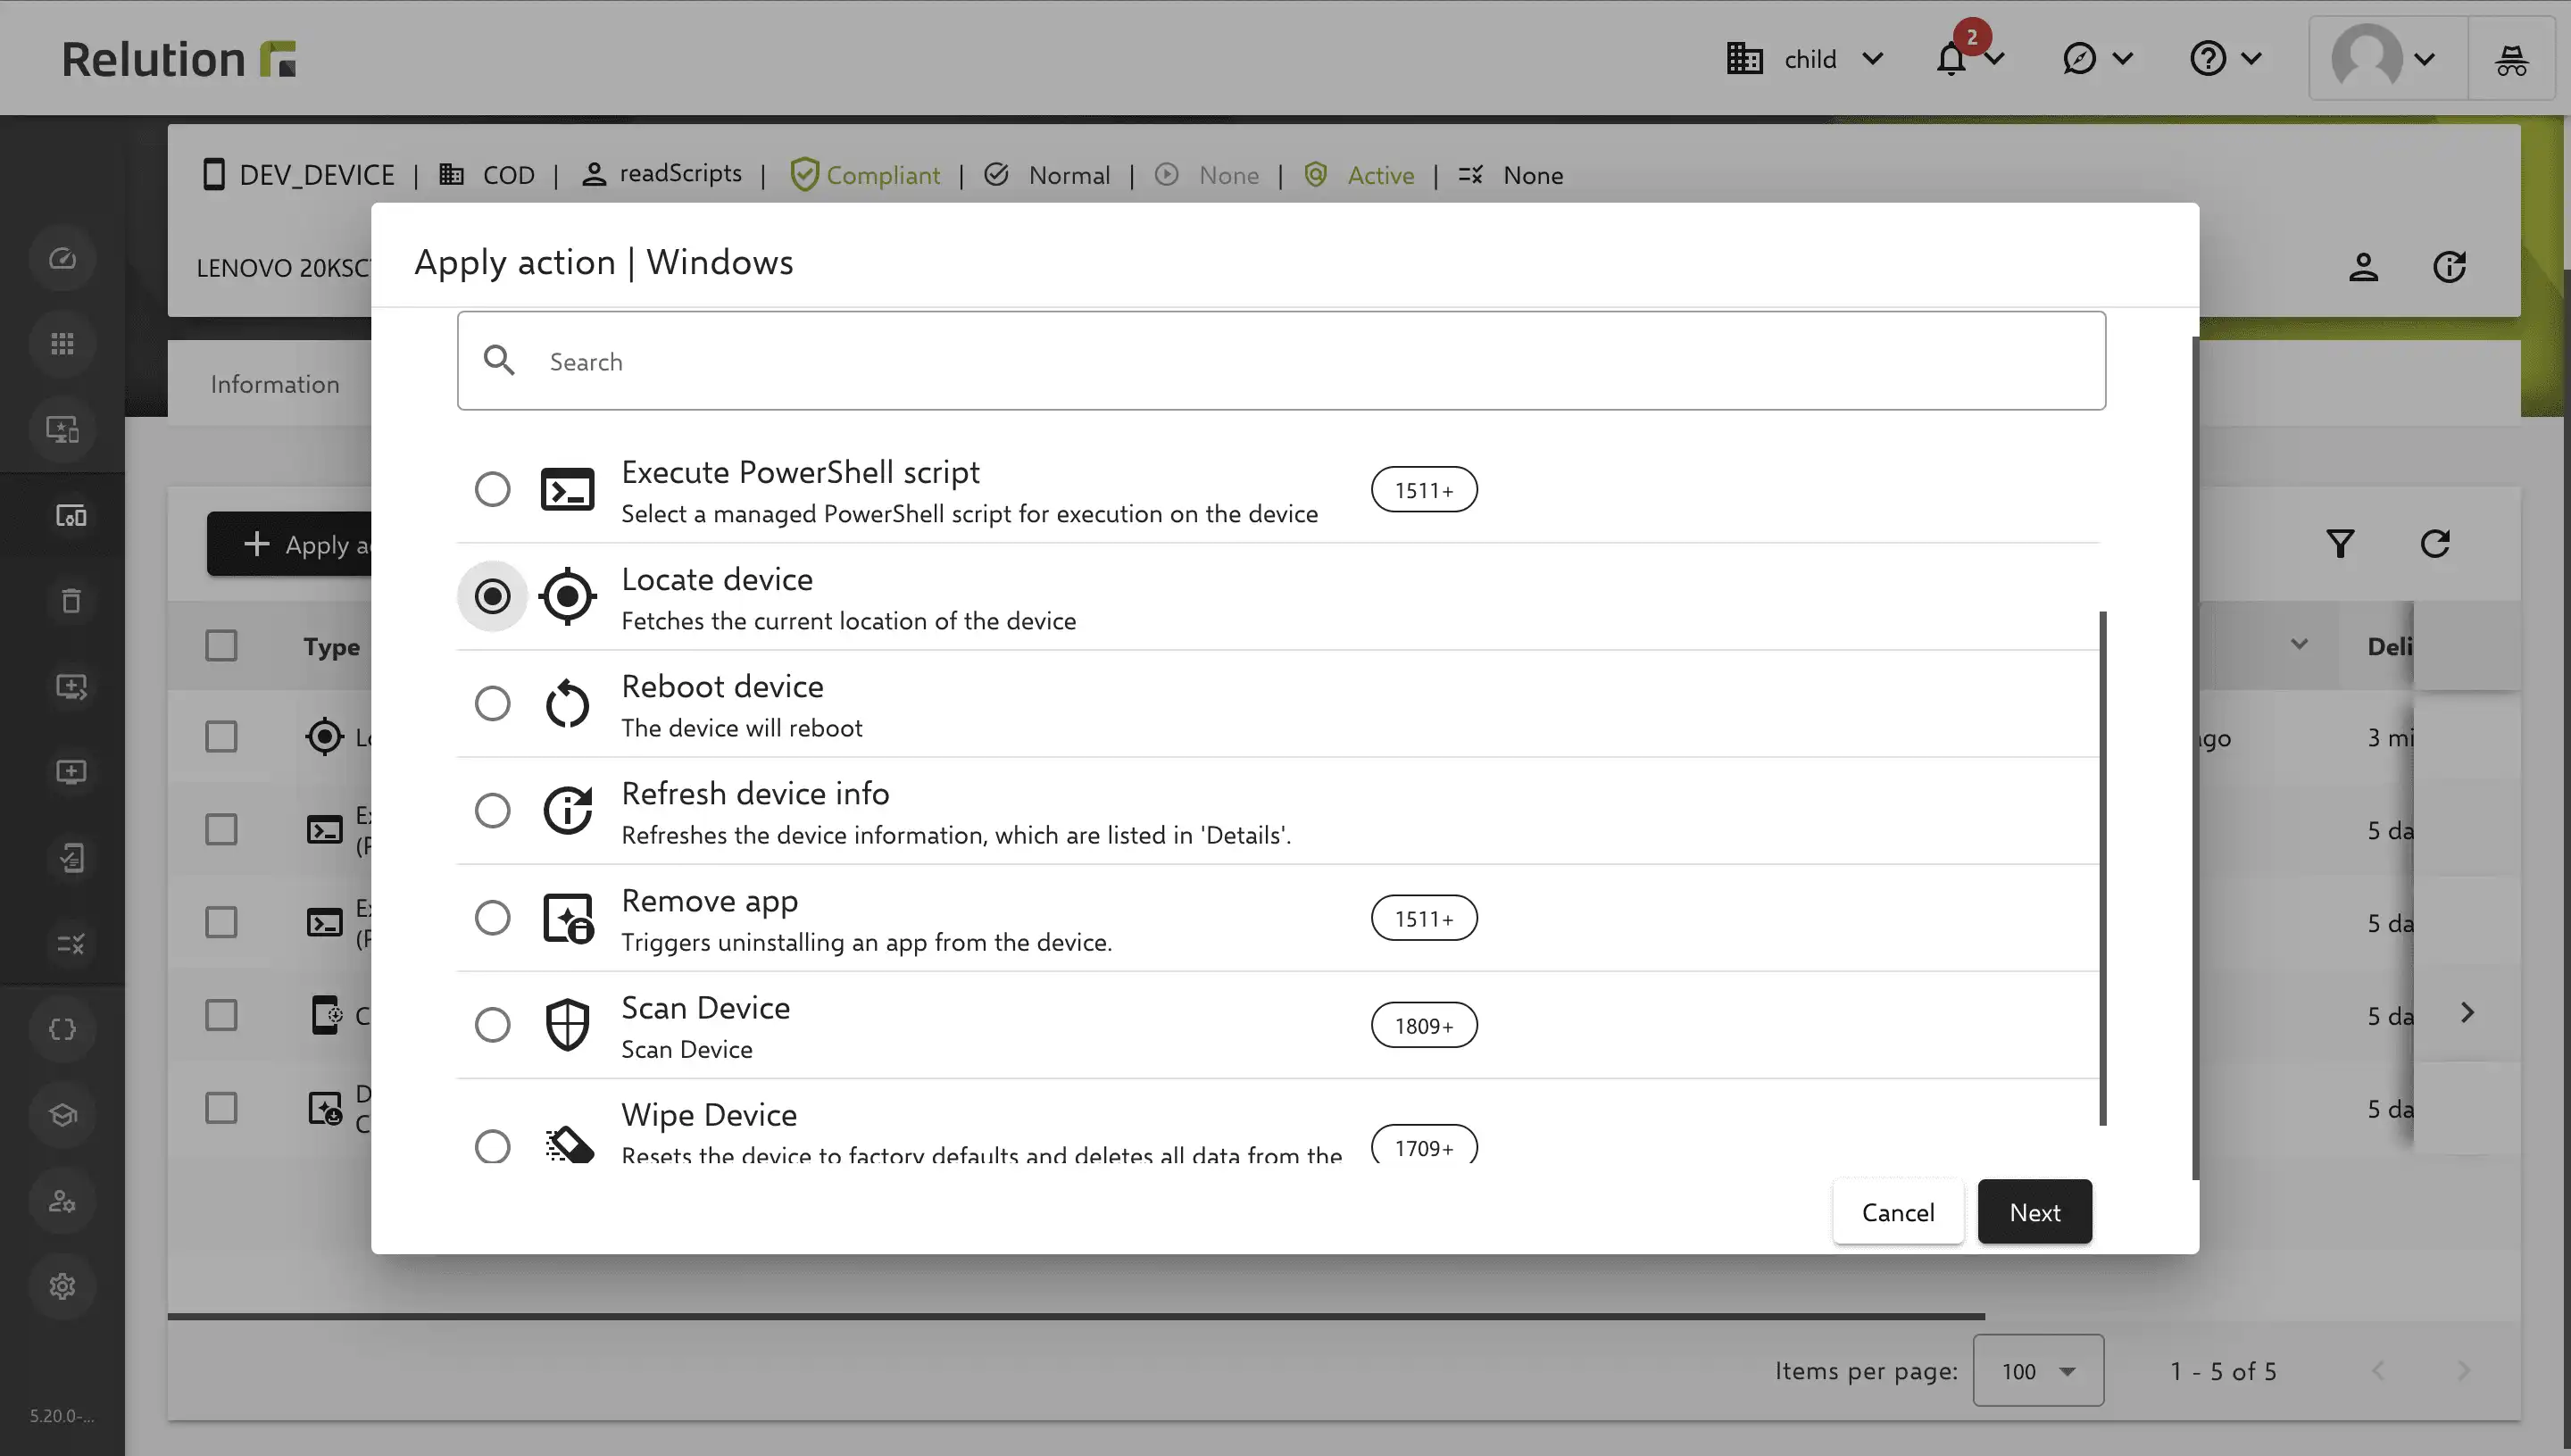Select the Remove app list entry
This screenshot has width=2571, height=1456.
[x=1277, y=918]
